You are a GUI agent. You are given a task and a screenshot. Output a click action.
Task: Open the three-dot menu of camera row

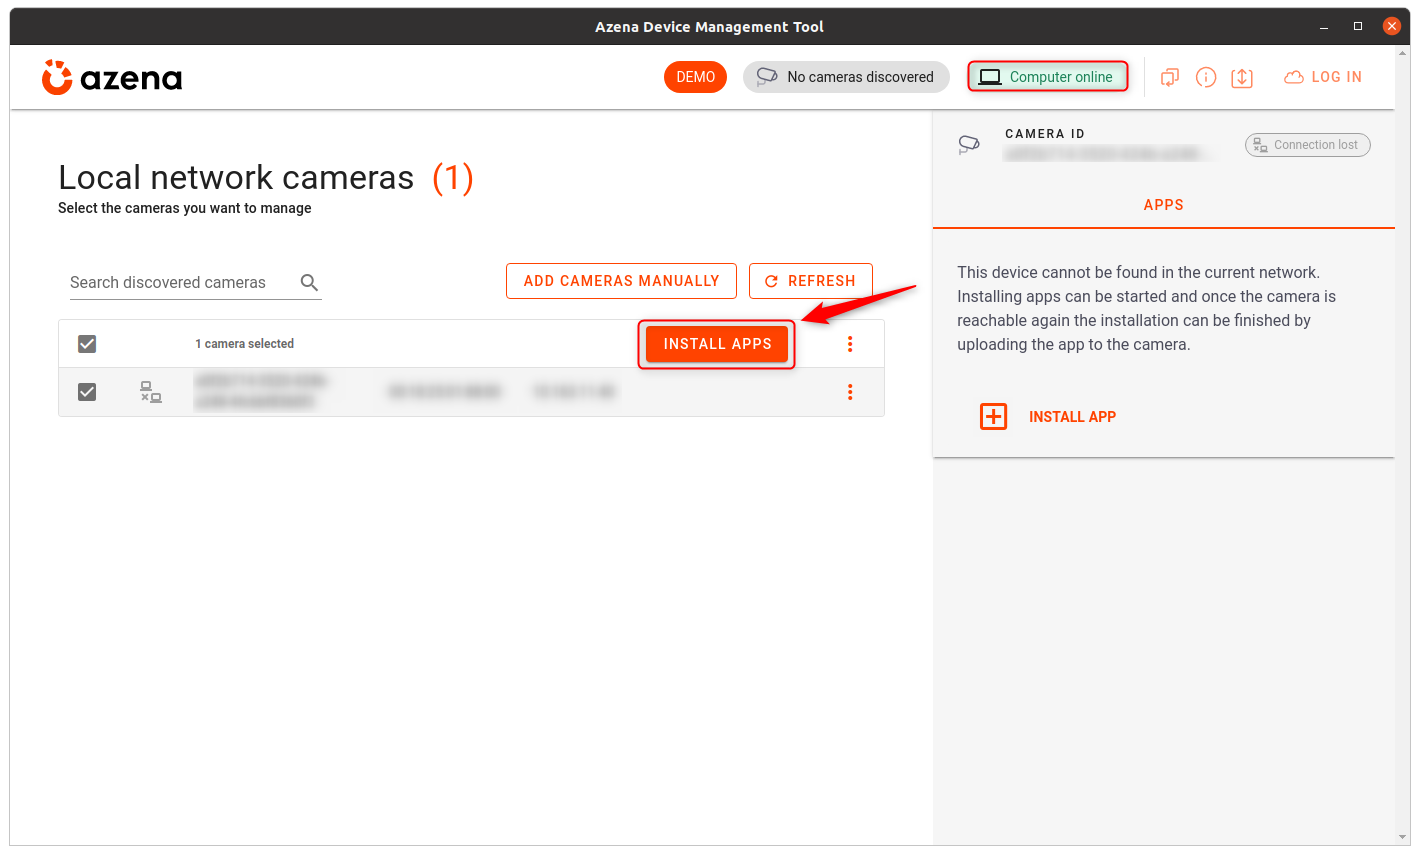coord(850,392)
